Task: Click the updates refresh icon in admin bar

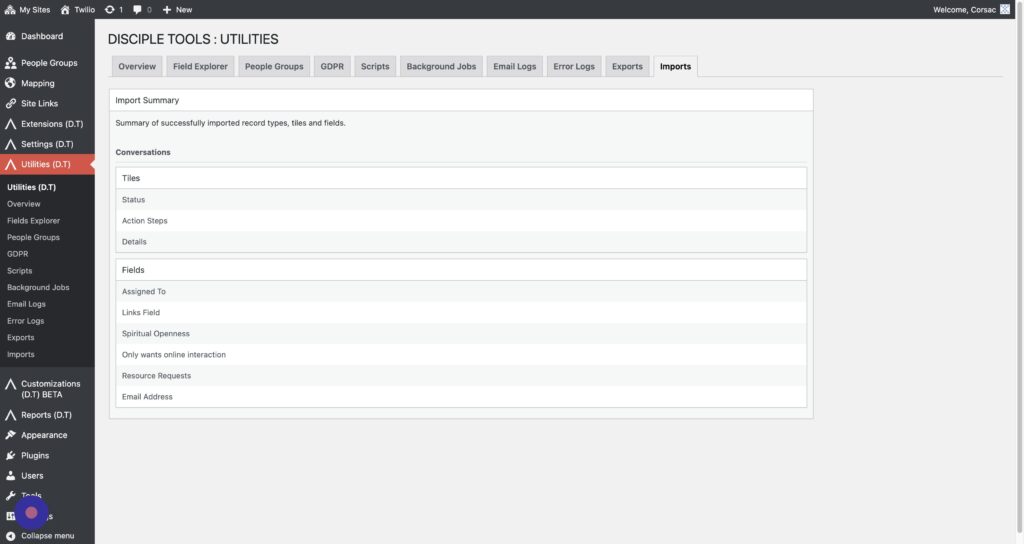Action: coord(110,9)
